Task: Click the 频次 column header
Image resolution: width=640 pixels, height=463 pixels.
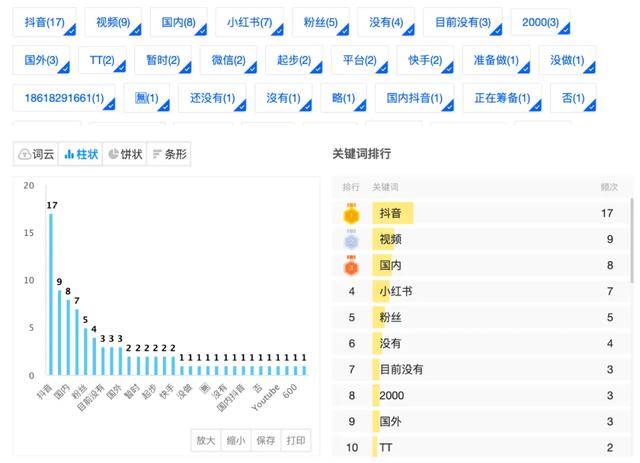Action: (609, 187)
